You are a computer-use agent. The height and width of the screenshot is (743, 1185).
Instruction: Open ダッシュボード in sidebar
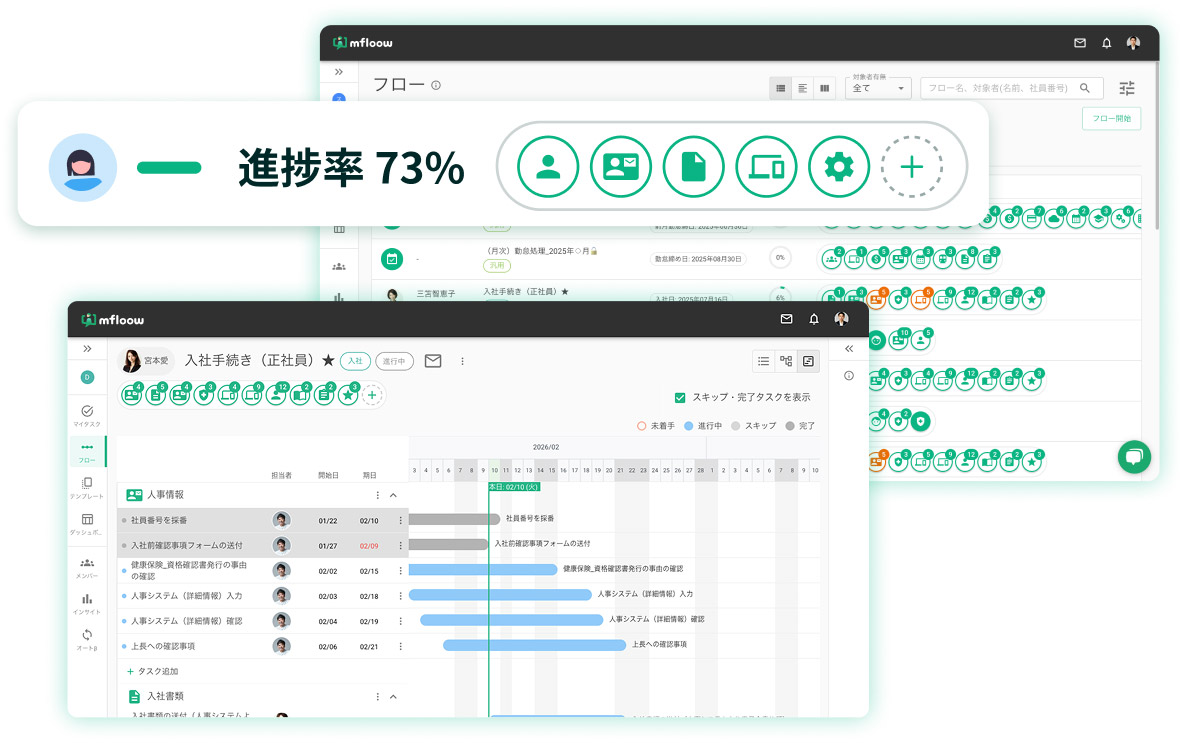coord(87,524)
